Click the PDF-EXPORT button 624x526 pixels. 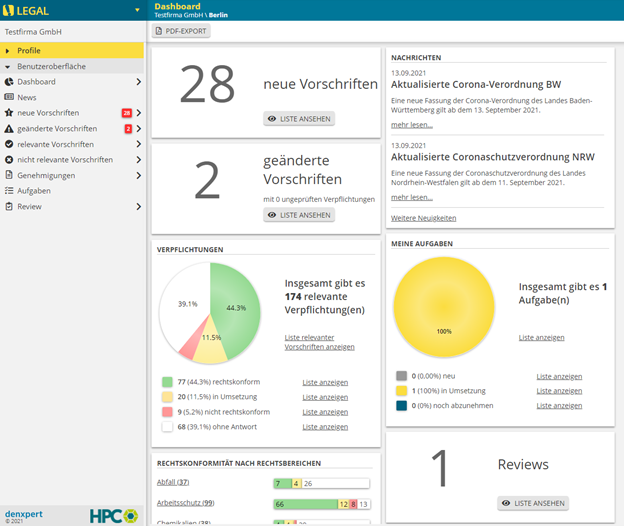tap(181, 31)
